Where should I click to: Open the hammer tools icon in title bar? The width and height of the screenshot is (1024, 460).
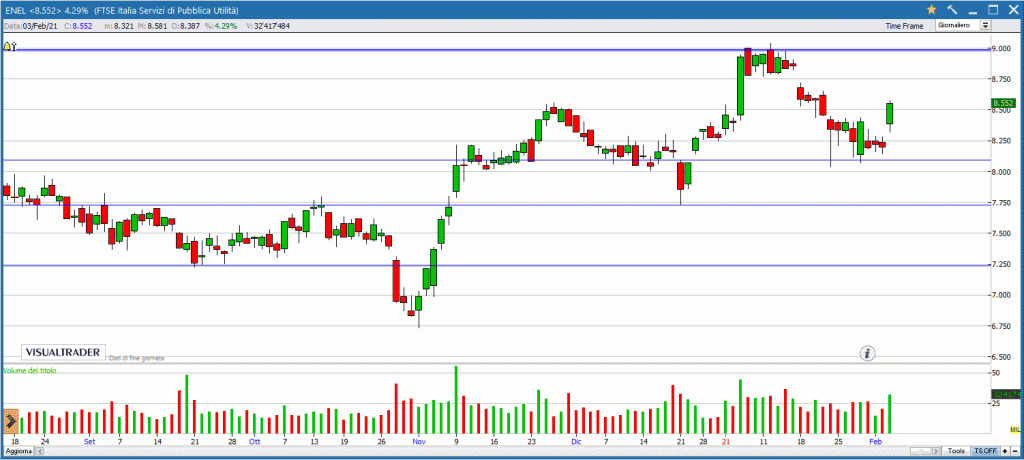click(952, 10)
